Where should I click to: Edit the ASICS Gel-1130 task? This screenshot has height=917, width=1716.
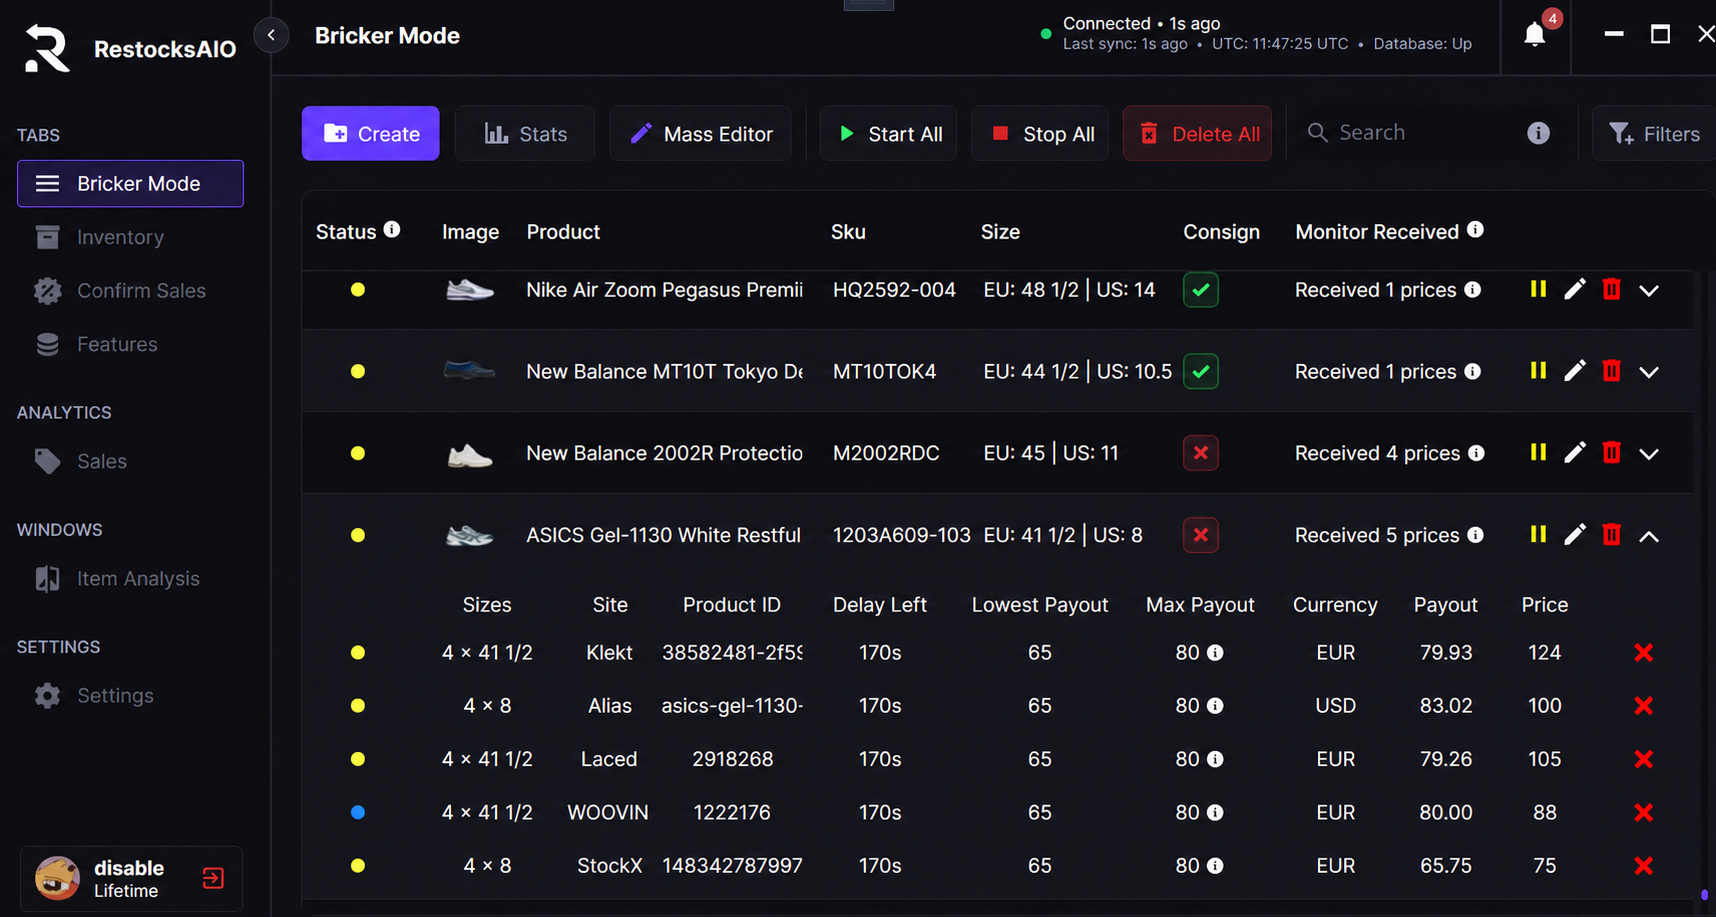[1575, 535]
